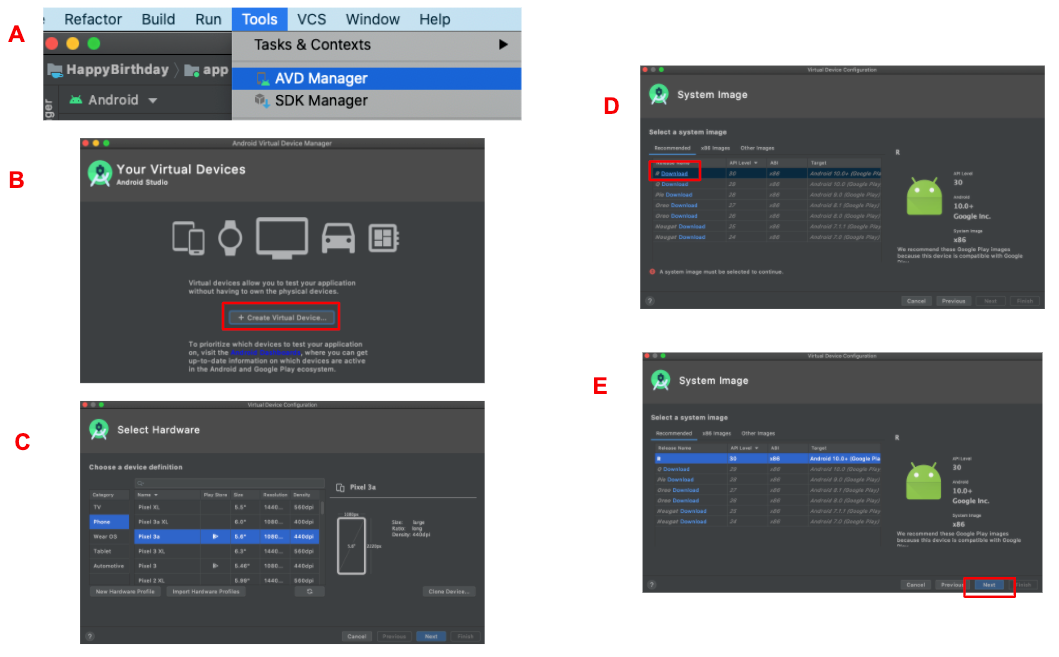Choose SDK Manager from the Tools menu
This screenshot has height=657, width=1059.
[377, 101]
